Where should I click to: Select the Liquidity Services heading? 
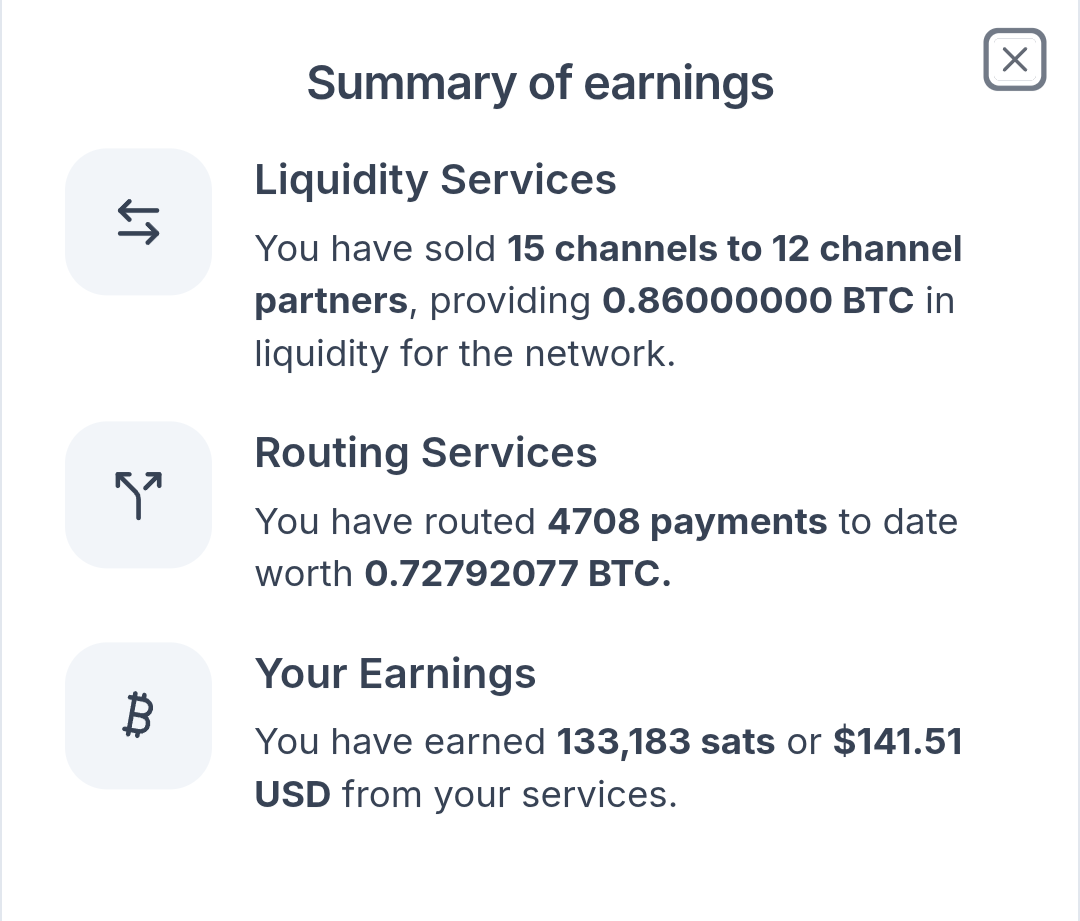click(x=435, y=180)
